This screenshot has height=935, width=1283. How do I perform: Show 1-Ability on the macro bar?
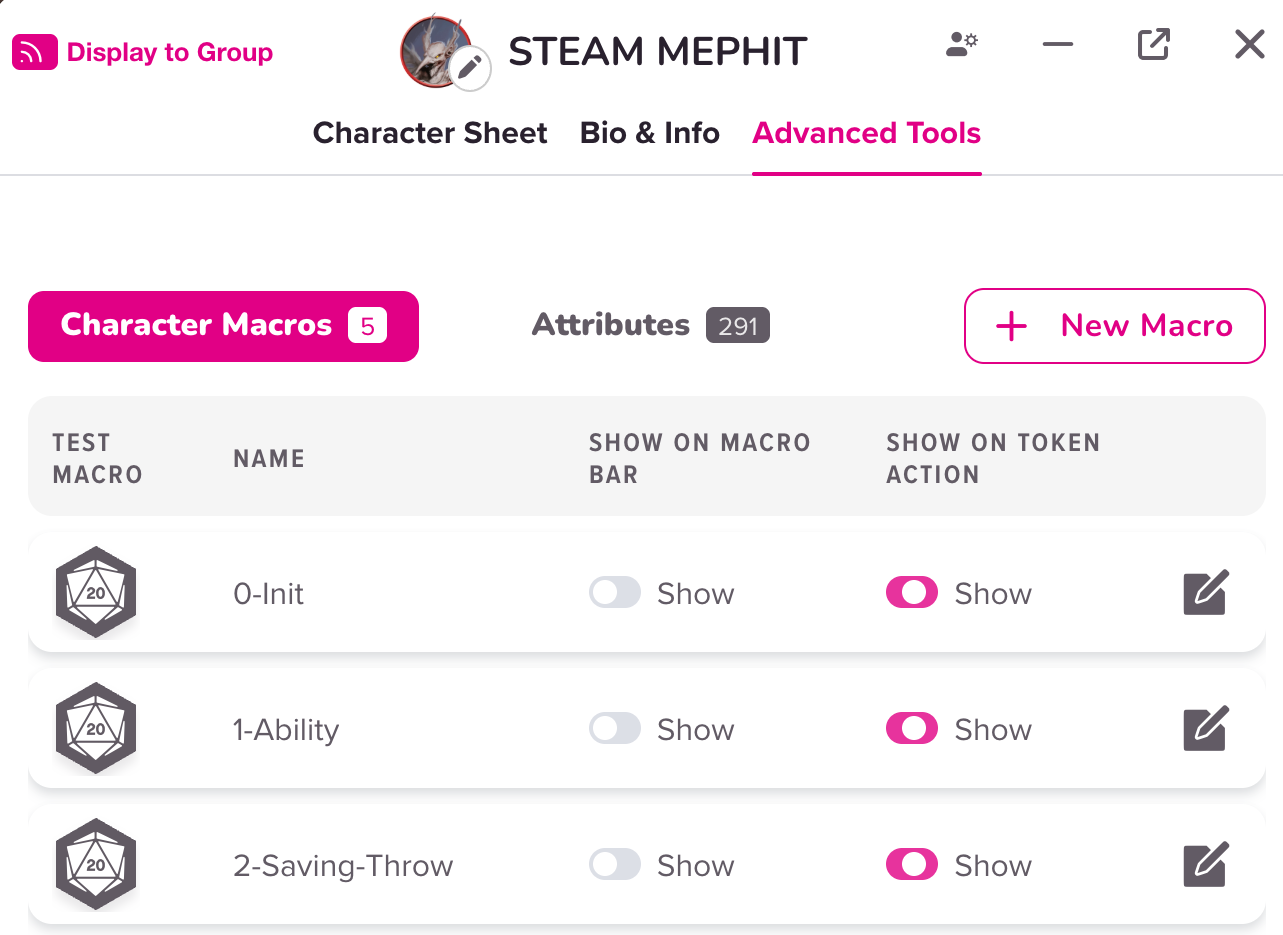point(614,729)
